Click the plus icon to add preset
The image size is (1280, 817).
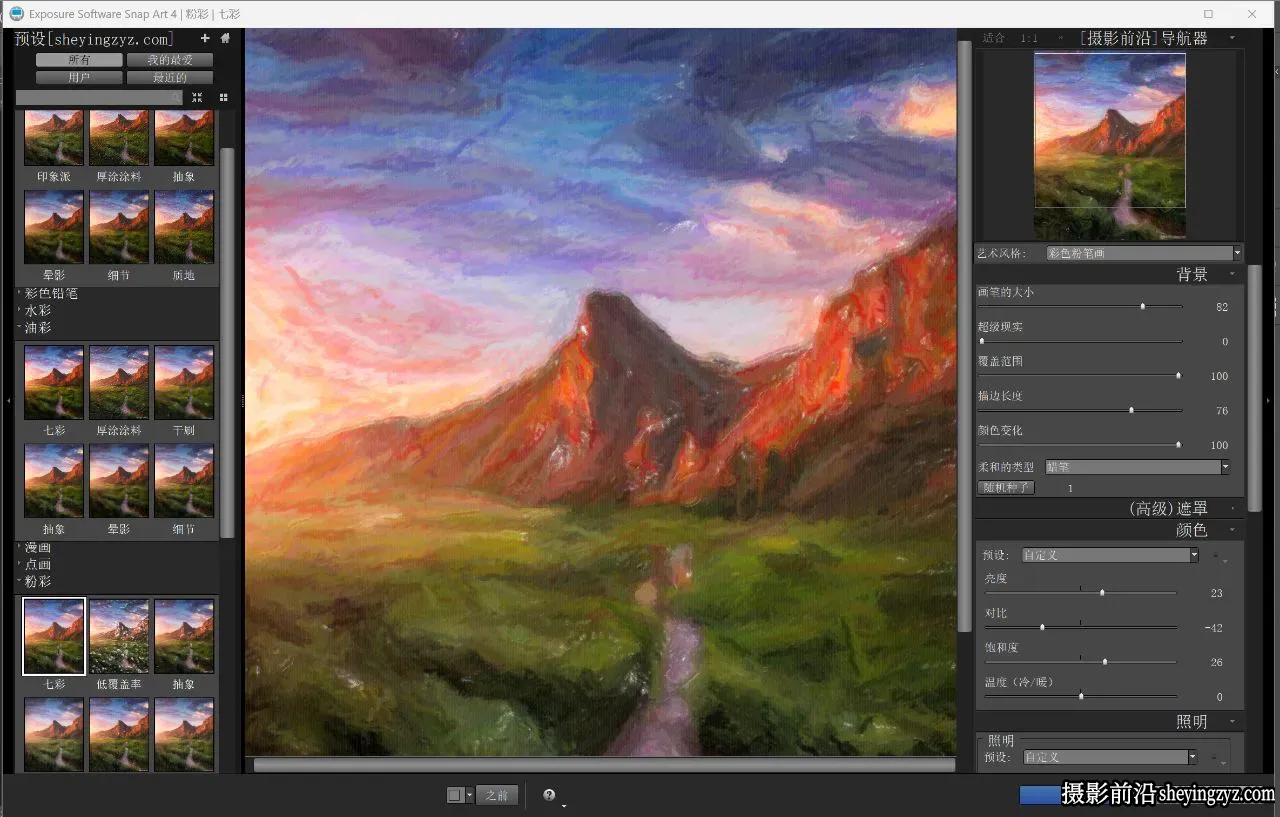(x=205, y=39)
